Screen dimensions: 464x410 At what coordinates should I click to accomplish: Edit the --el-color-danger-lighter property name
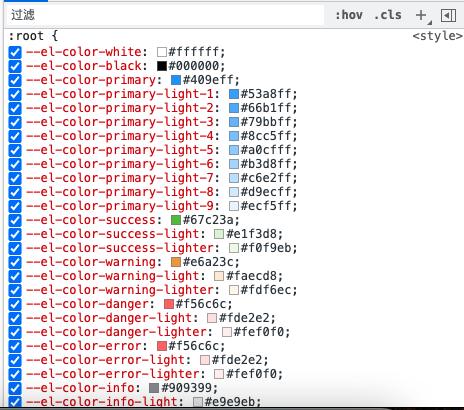point(116,332)
